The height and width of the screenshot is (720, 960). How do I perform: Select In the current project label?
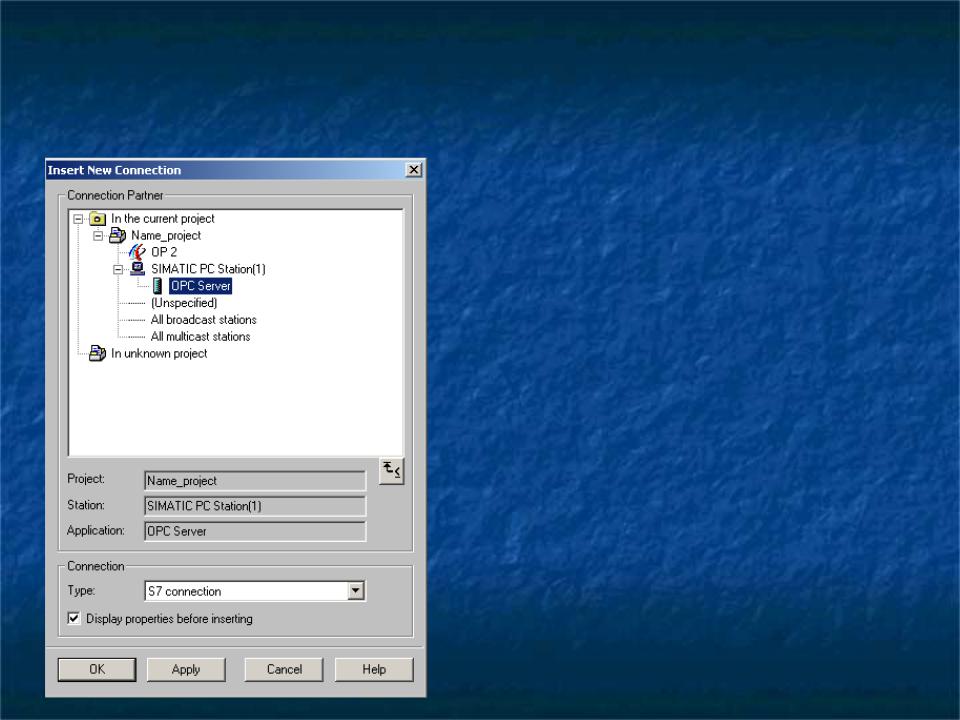coord(163,219)
